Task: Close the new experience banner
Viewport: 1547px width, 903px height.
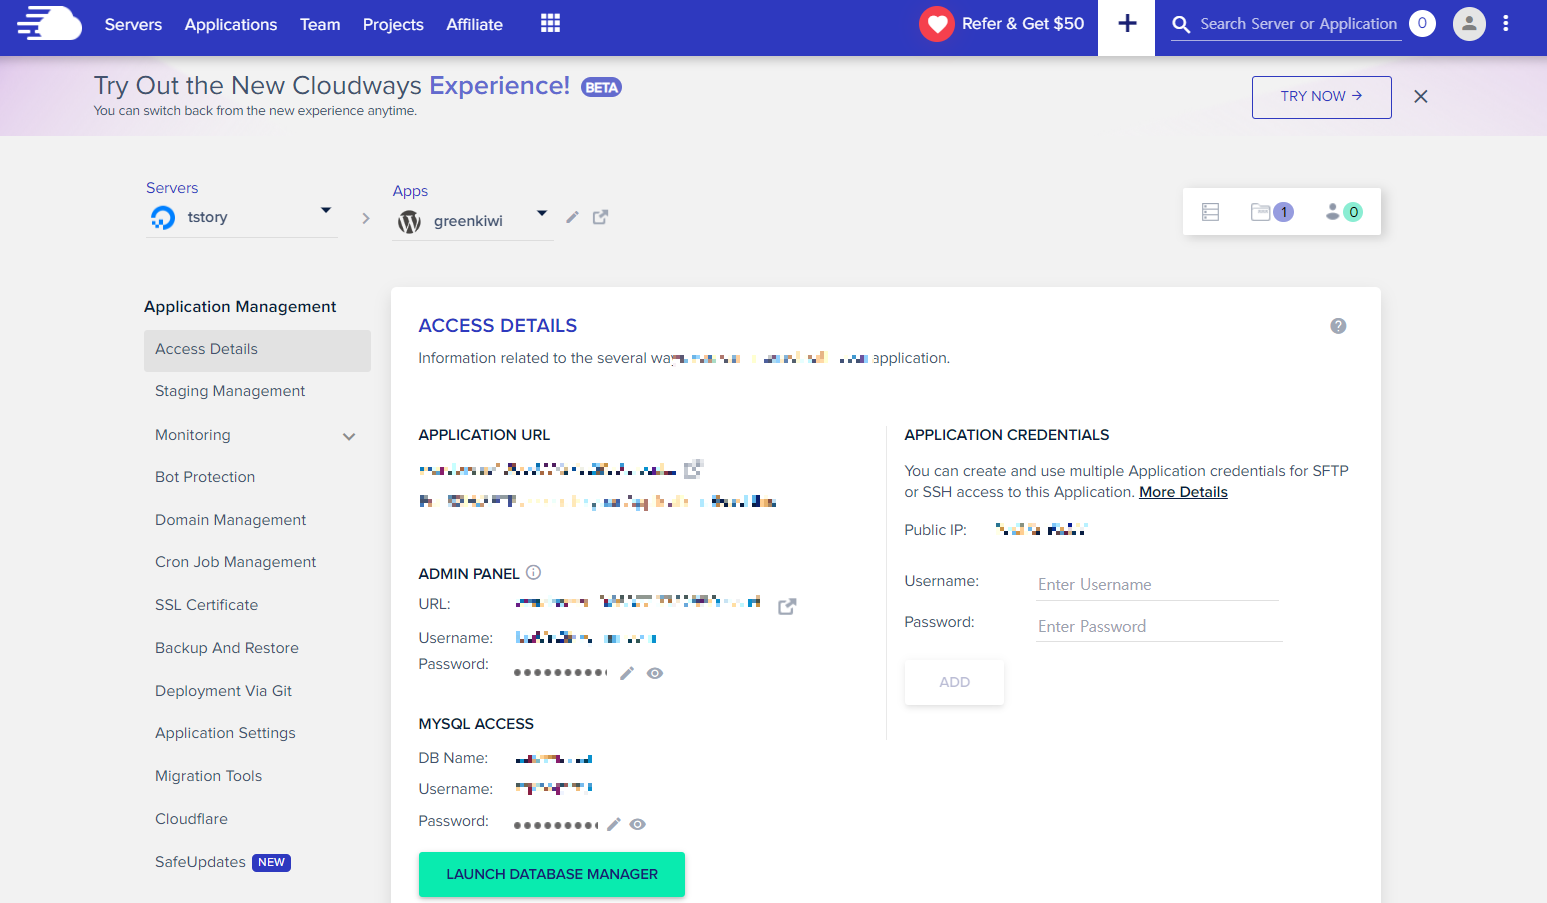Action: (x=1421, y=96)
